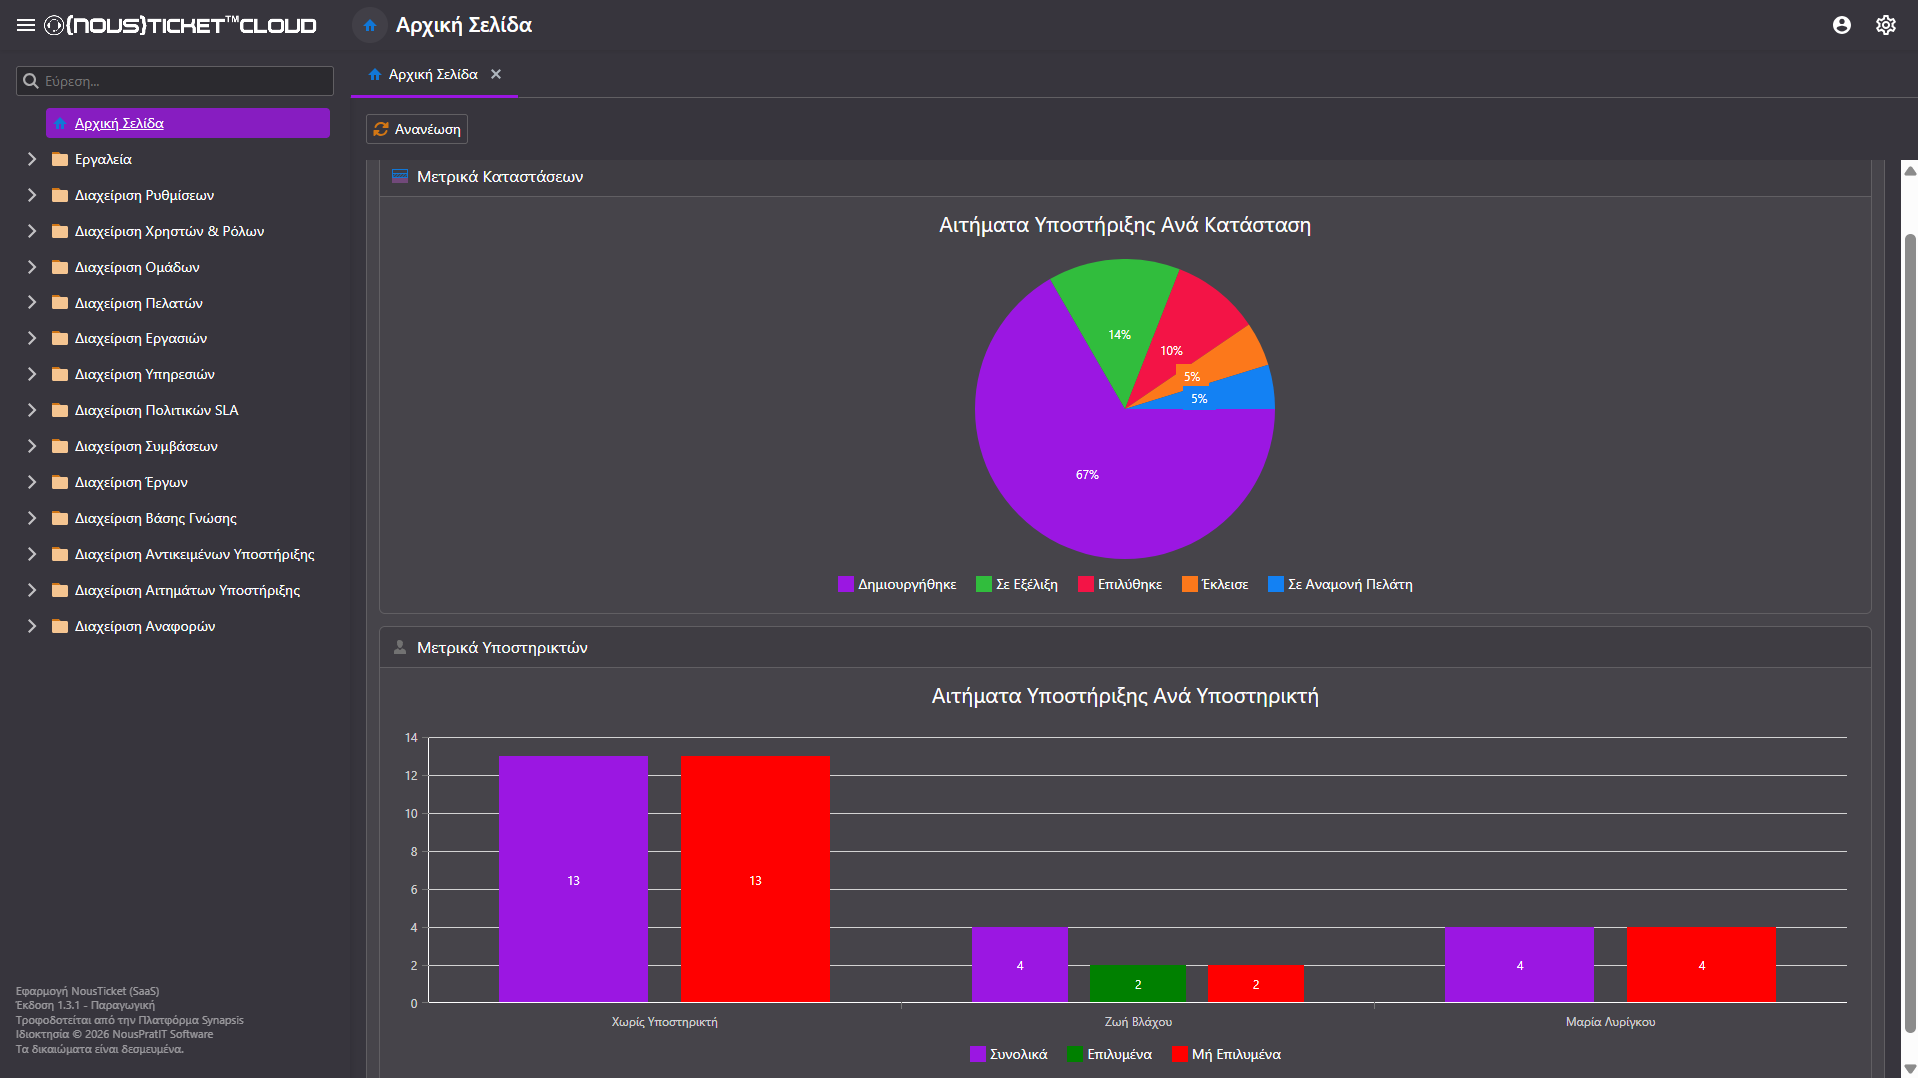Click green bar 2 for Ζωή Βλάχου
Viewport: 1918px width, 1078px height.
pyautogui.click(x=1137, y=984)
